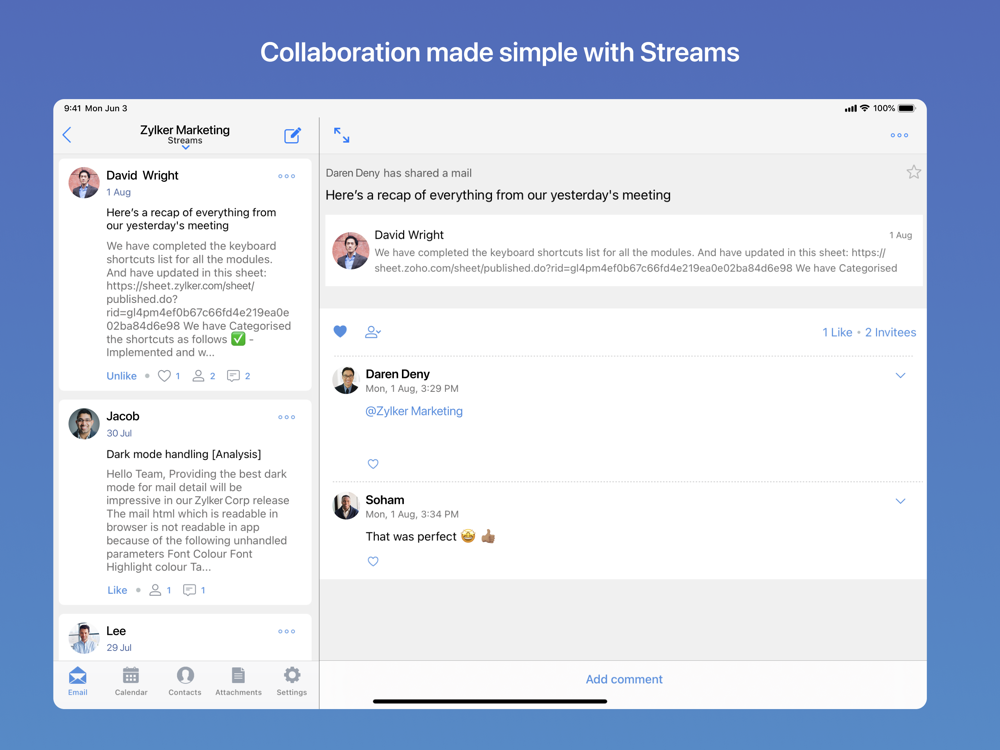Open more options in detail pane header
The image size is (1000, 750).
[899, 135]
